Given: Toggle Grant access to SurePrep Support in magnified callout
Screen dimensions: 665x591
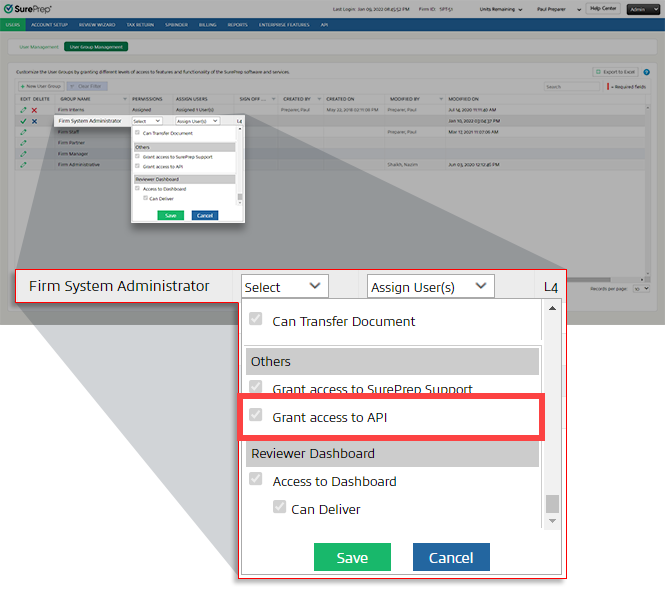Looking at the screenshot, I should [x=256, y=386].
